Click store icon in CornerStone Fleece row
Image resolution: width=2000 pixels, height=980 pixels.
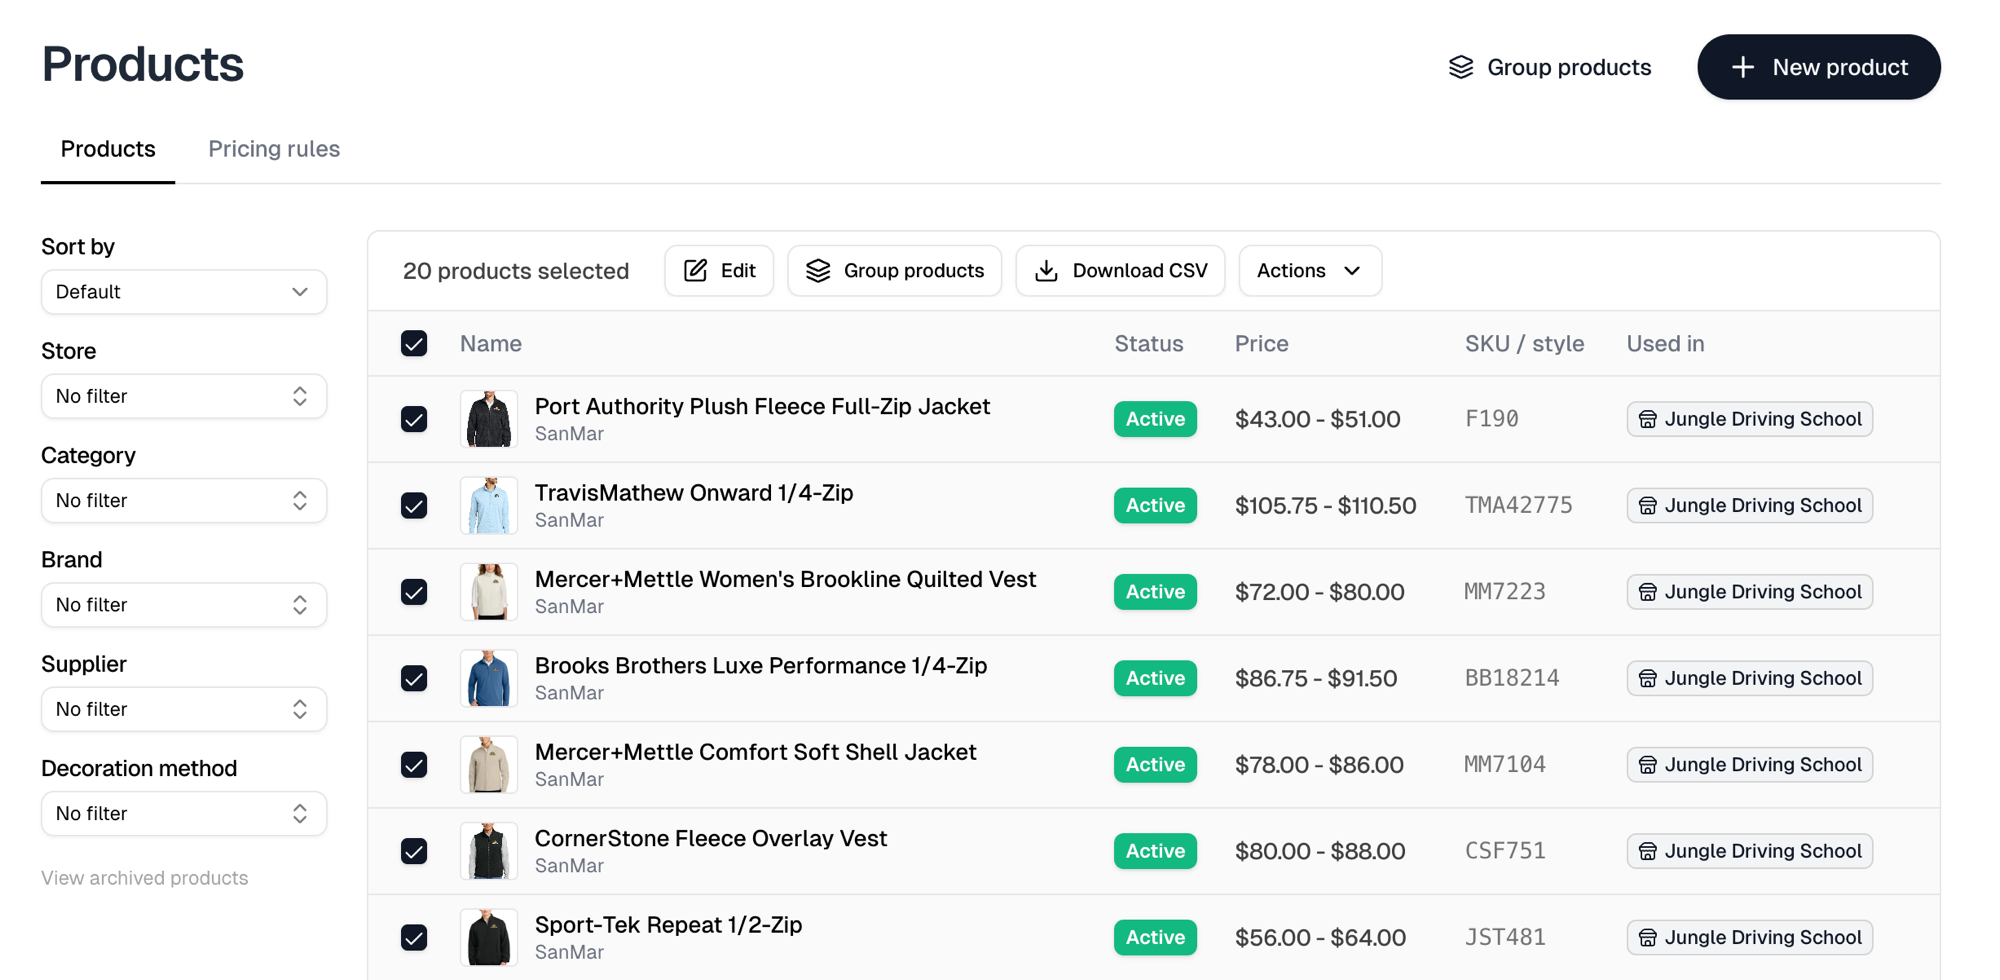tap(1648, 851)
